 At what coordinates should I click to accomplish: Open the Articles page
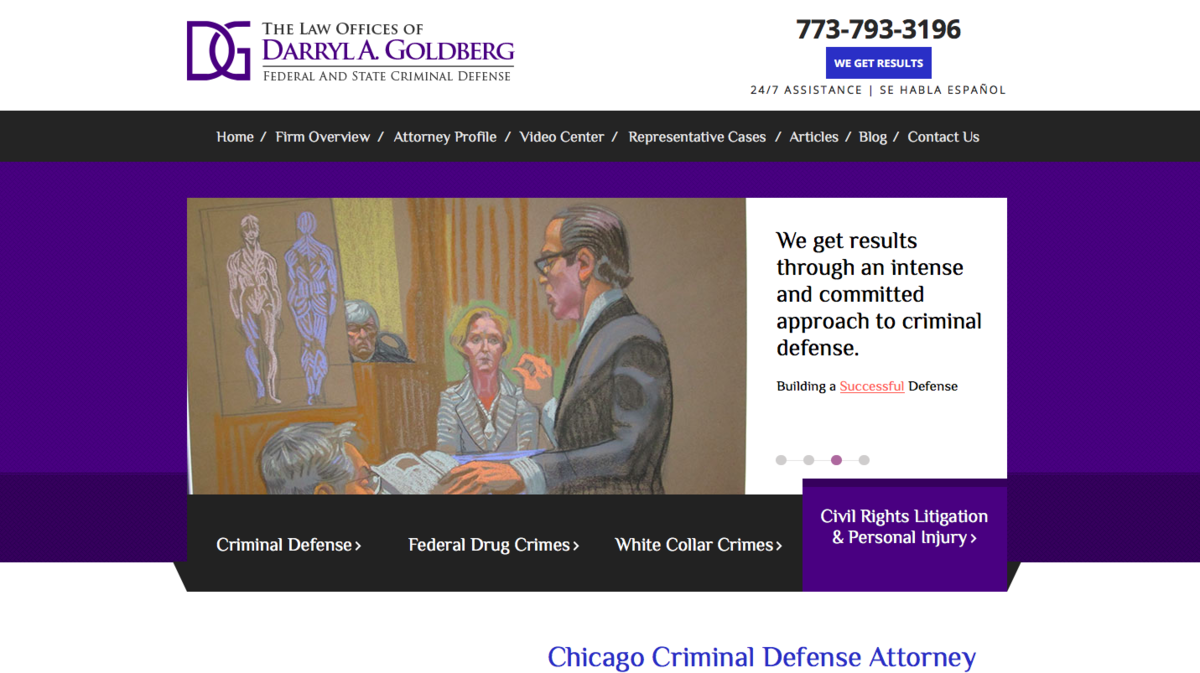[x=814, y=137]
